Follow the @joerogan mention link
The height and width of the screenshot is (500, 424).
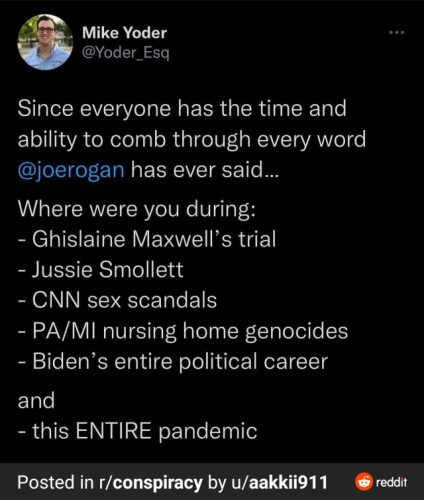pyautogui.click(x=71, y=170)
